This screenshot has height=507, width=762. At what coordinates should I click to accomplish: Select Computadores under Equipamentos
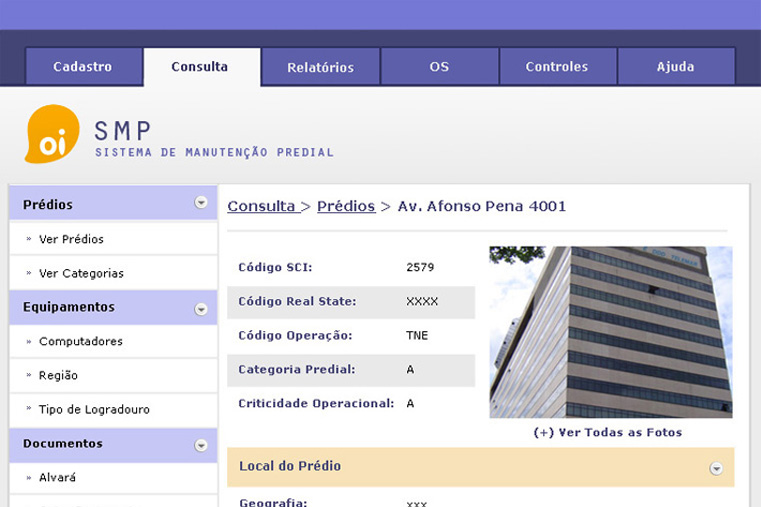81,342
